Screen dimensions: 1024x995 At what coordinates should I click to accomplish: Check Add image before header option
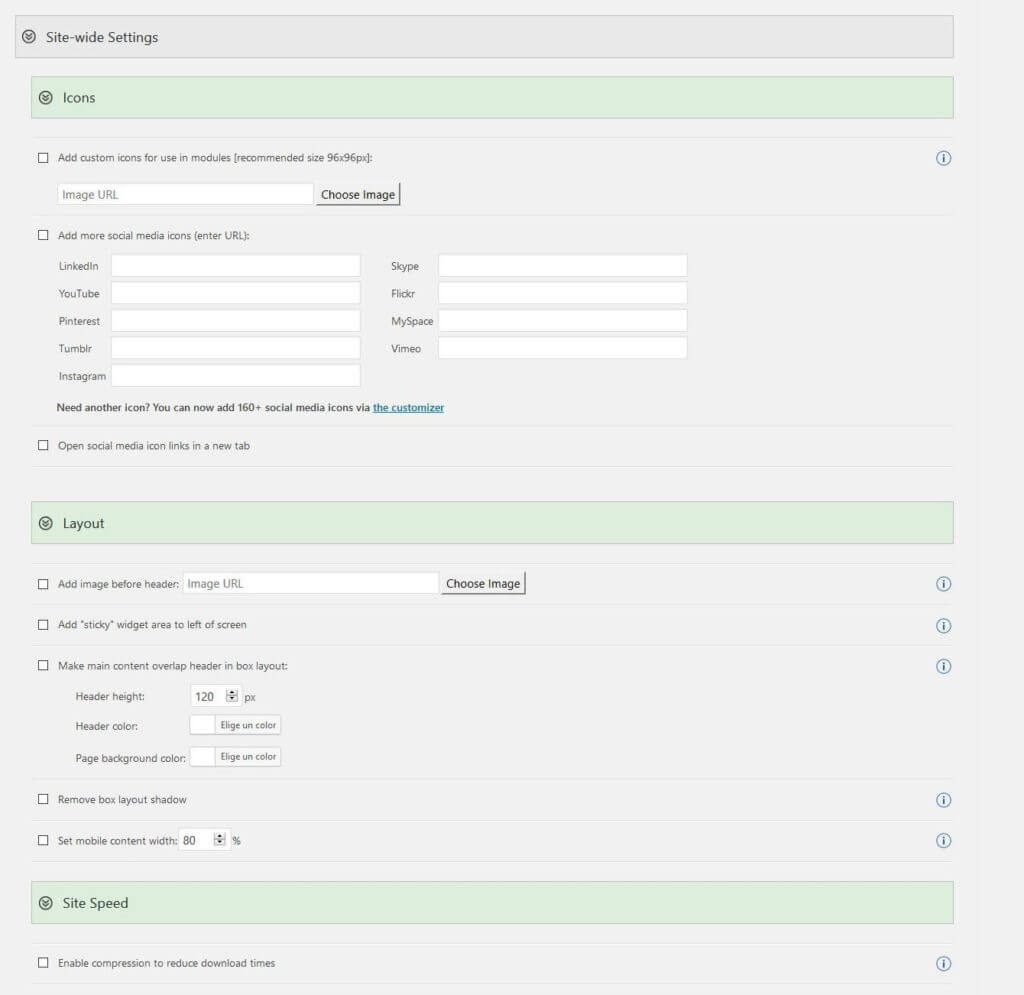click(43, 584)
